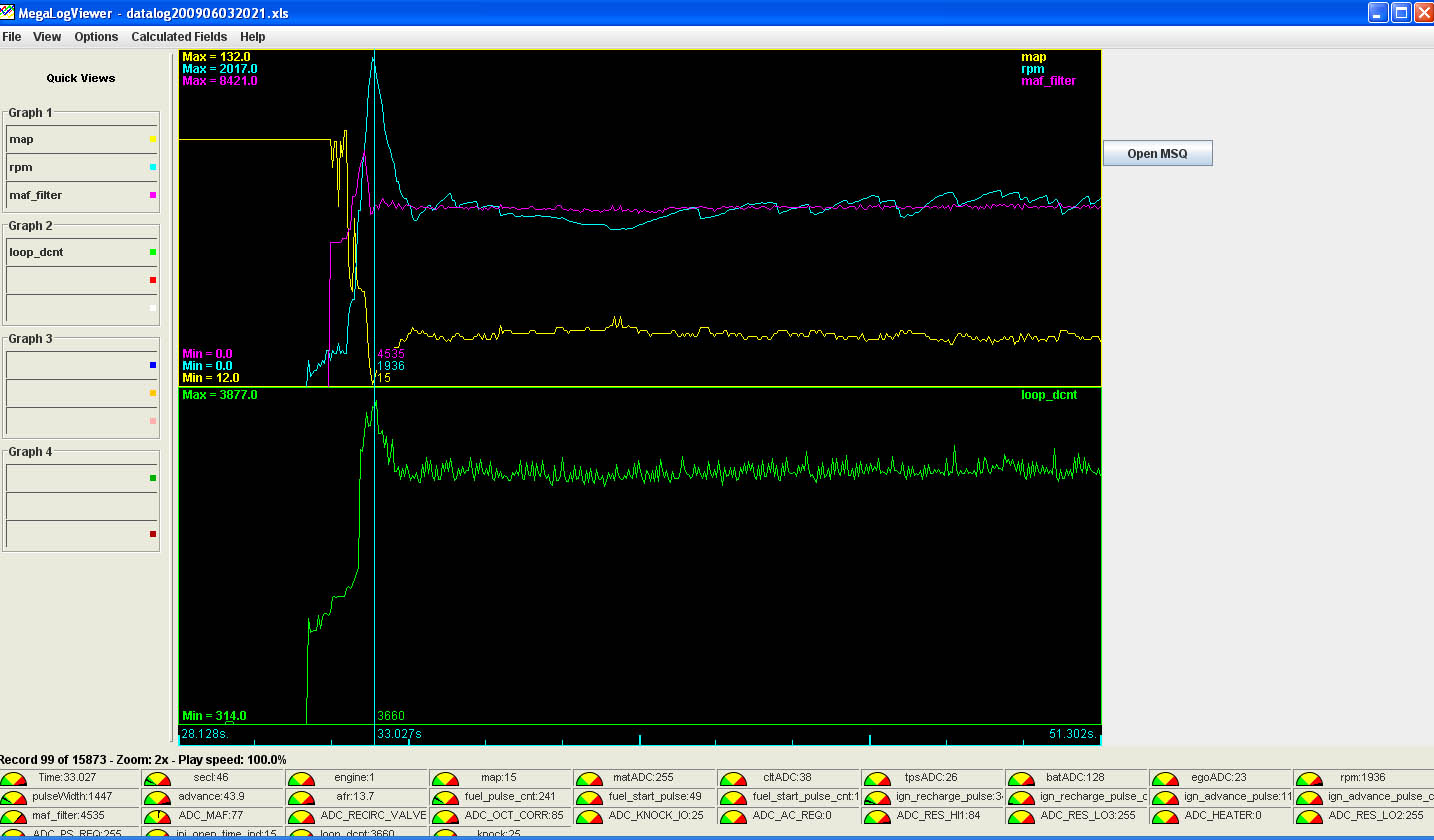This screenshot has width=1434, height=840.
Task: Click the egoADC gauge icon
Action: 1165,779
